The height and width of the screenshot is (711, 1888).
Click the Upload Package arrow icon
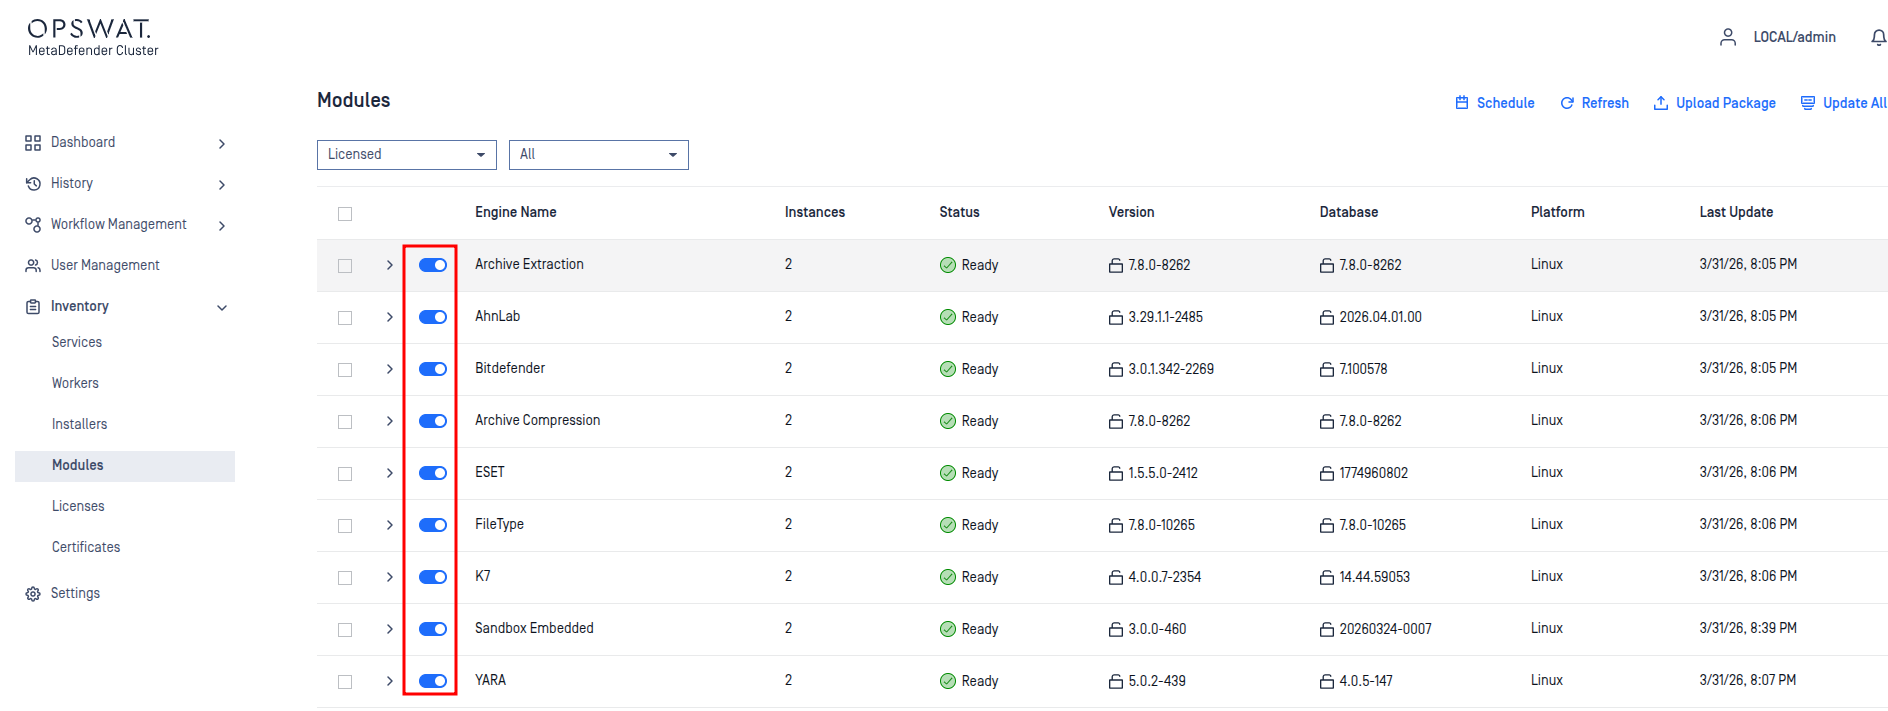coord(1660,103)
